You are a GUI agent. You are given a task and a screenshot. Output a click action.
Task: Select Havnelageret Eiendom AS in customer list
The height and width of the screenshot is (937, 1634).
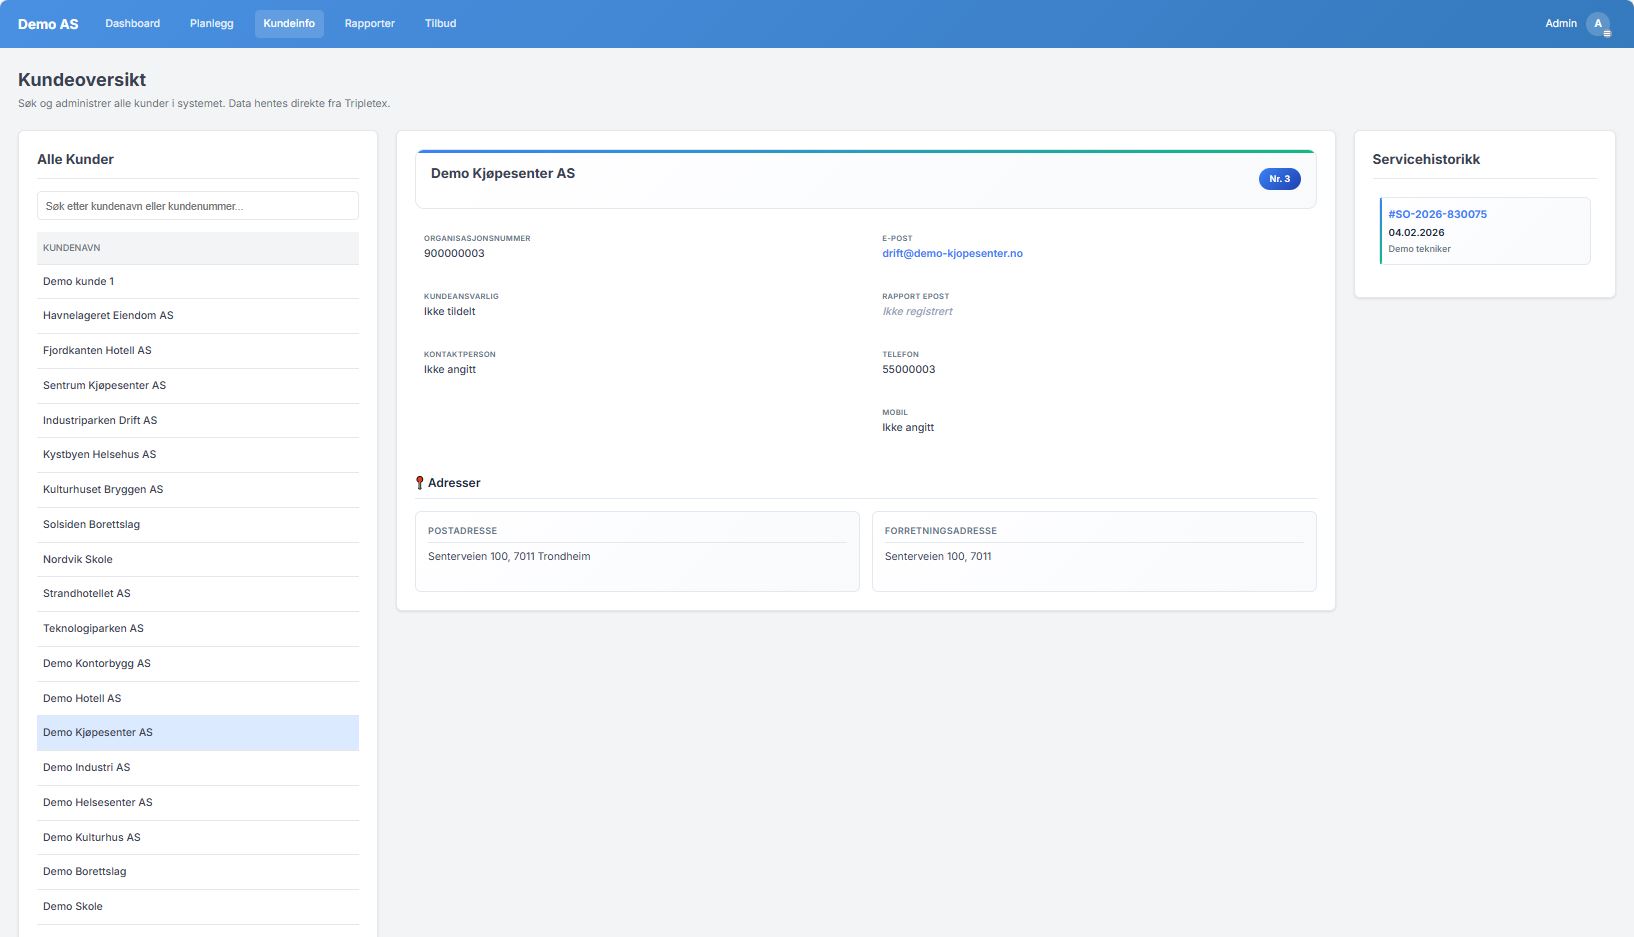click(x=108, y=316)
